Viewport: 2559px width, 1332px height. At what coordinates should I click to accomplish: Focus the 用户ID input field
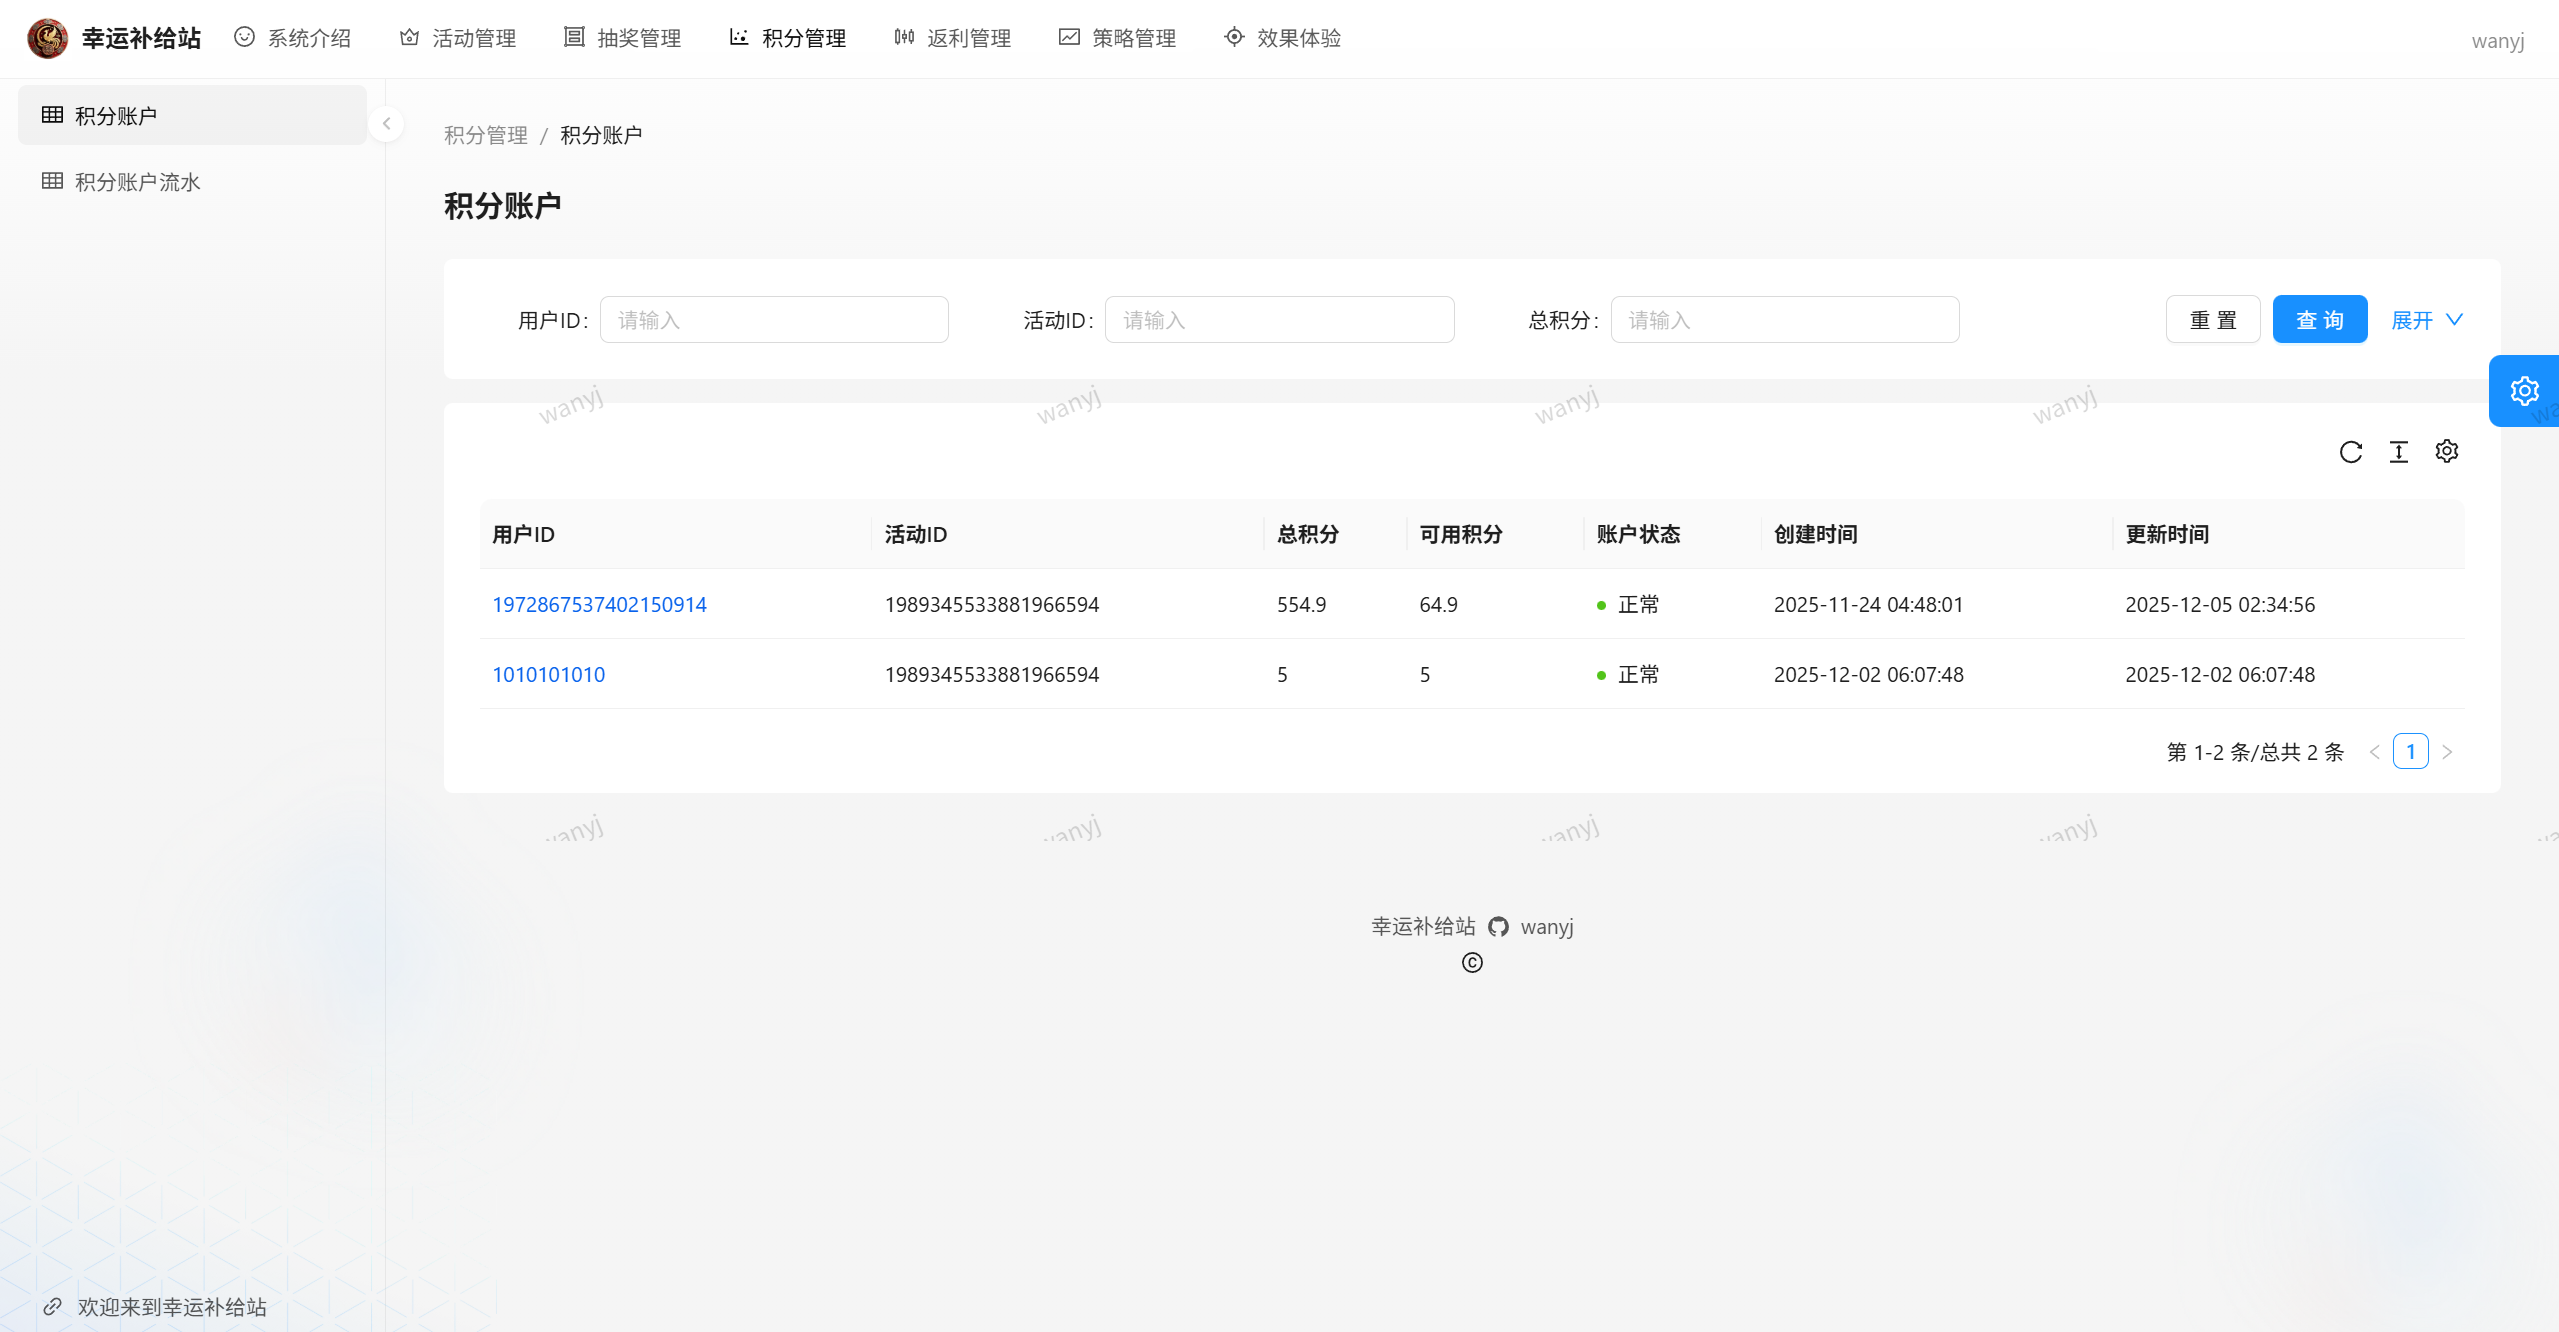[x=773, y=320]
